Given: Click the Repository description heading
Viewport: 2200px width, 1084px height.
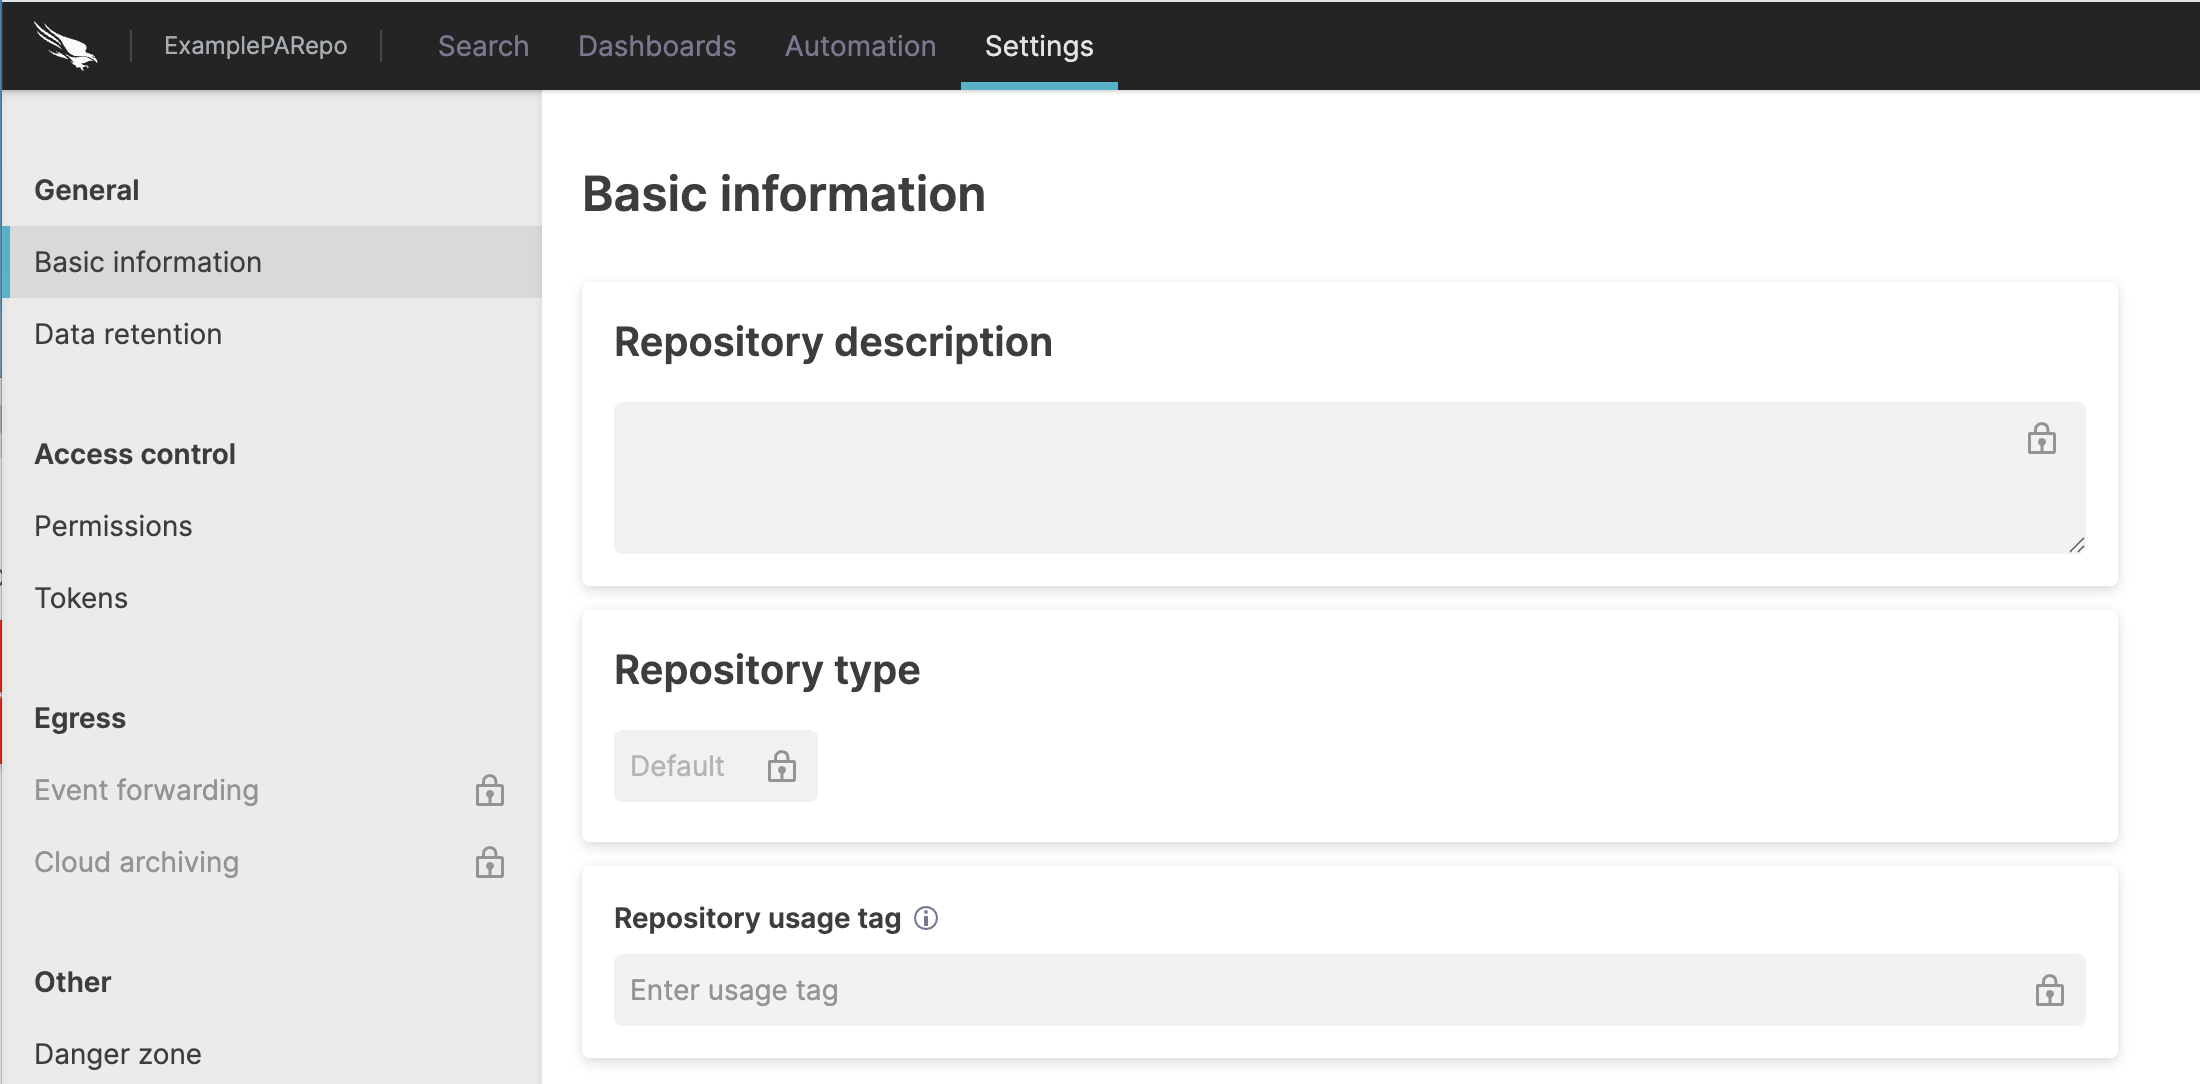Looking at the screenshot, I should pyautogui.click(x=833, y=342).
